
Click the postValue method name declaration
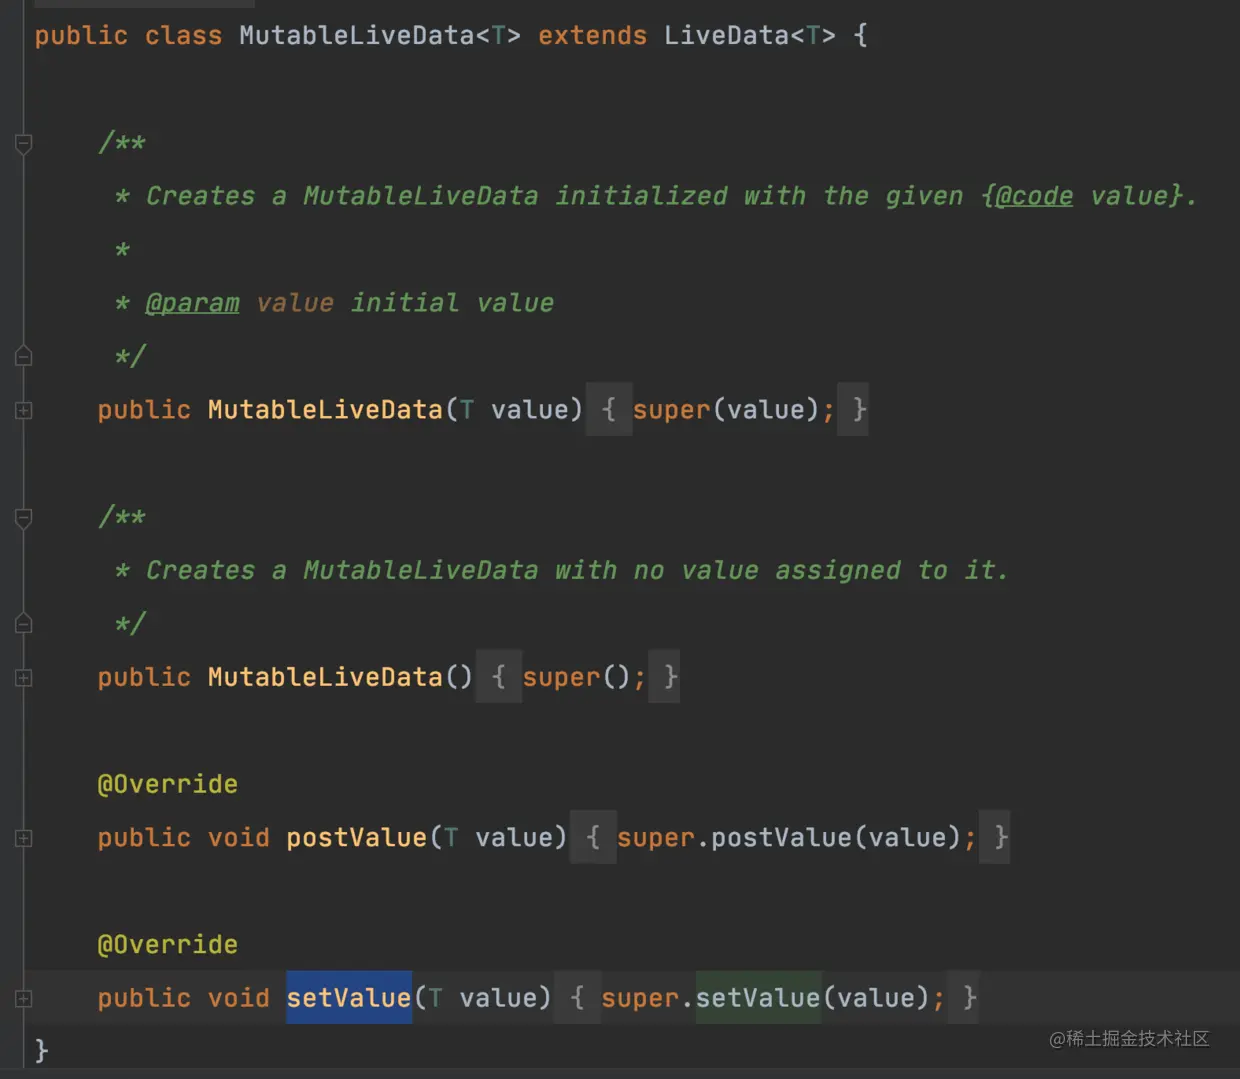tap(357, 837)
